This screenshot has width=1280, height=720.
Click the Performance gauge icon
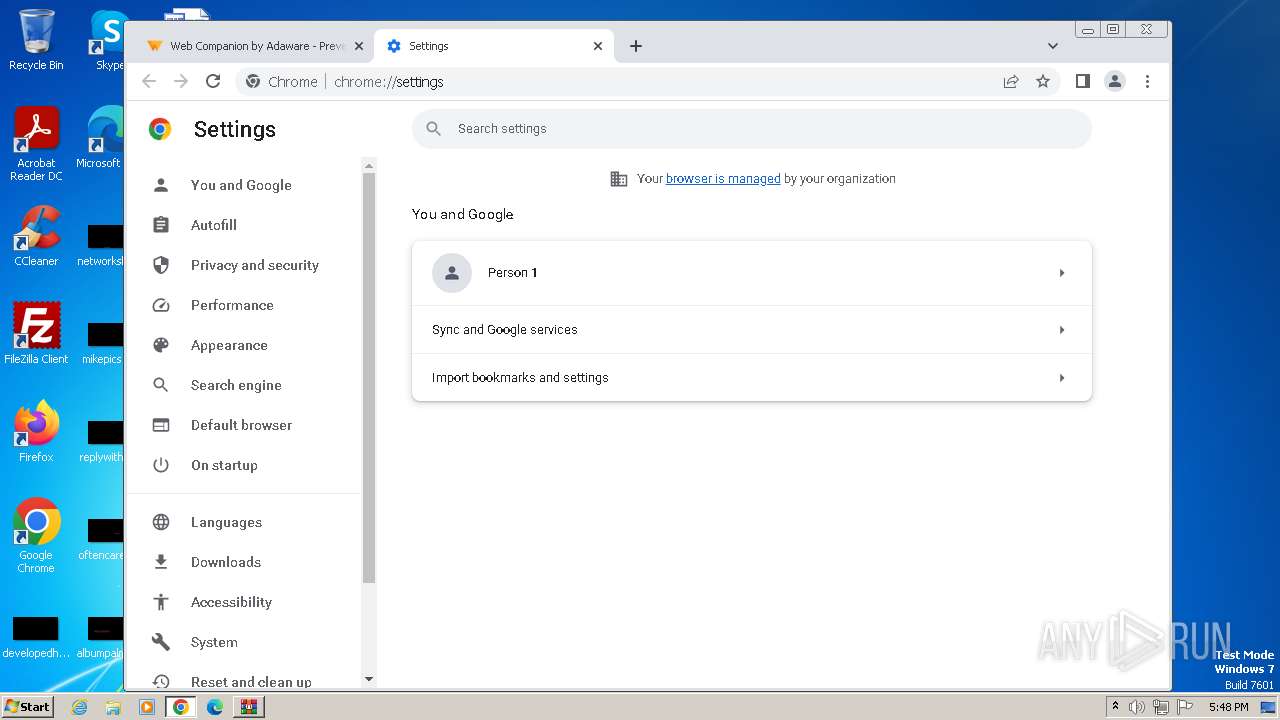pyautogui.click(x=160, y=305)
